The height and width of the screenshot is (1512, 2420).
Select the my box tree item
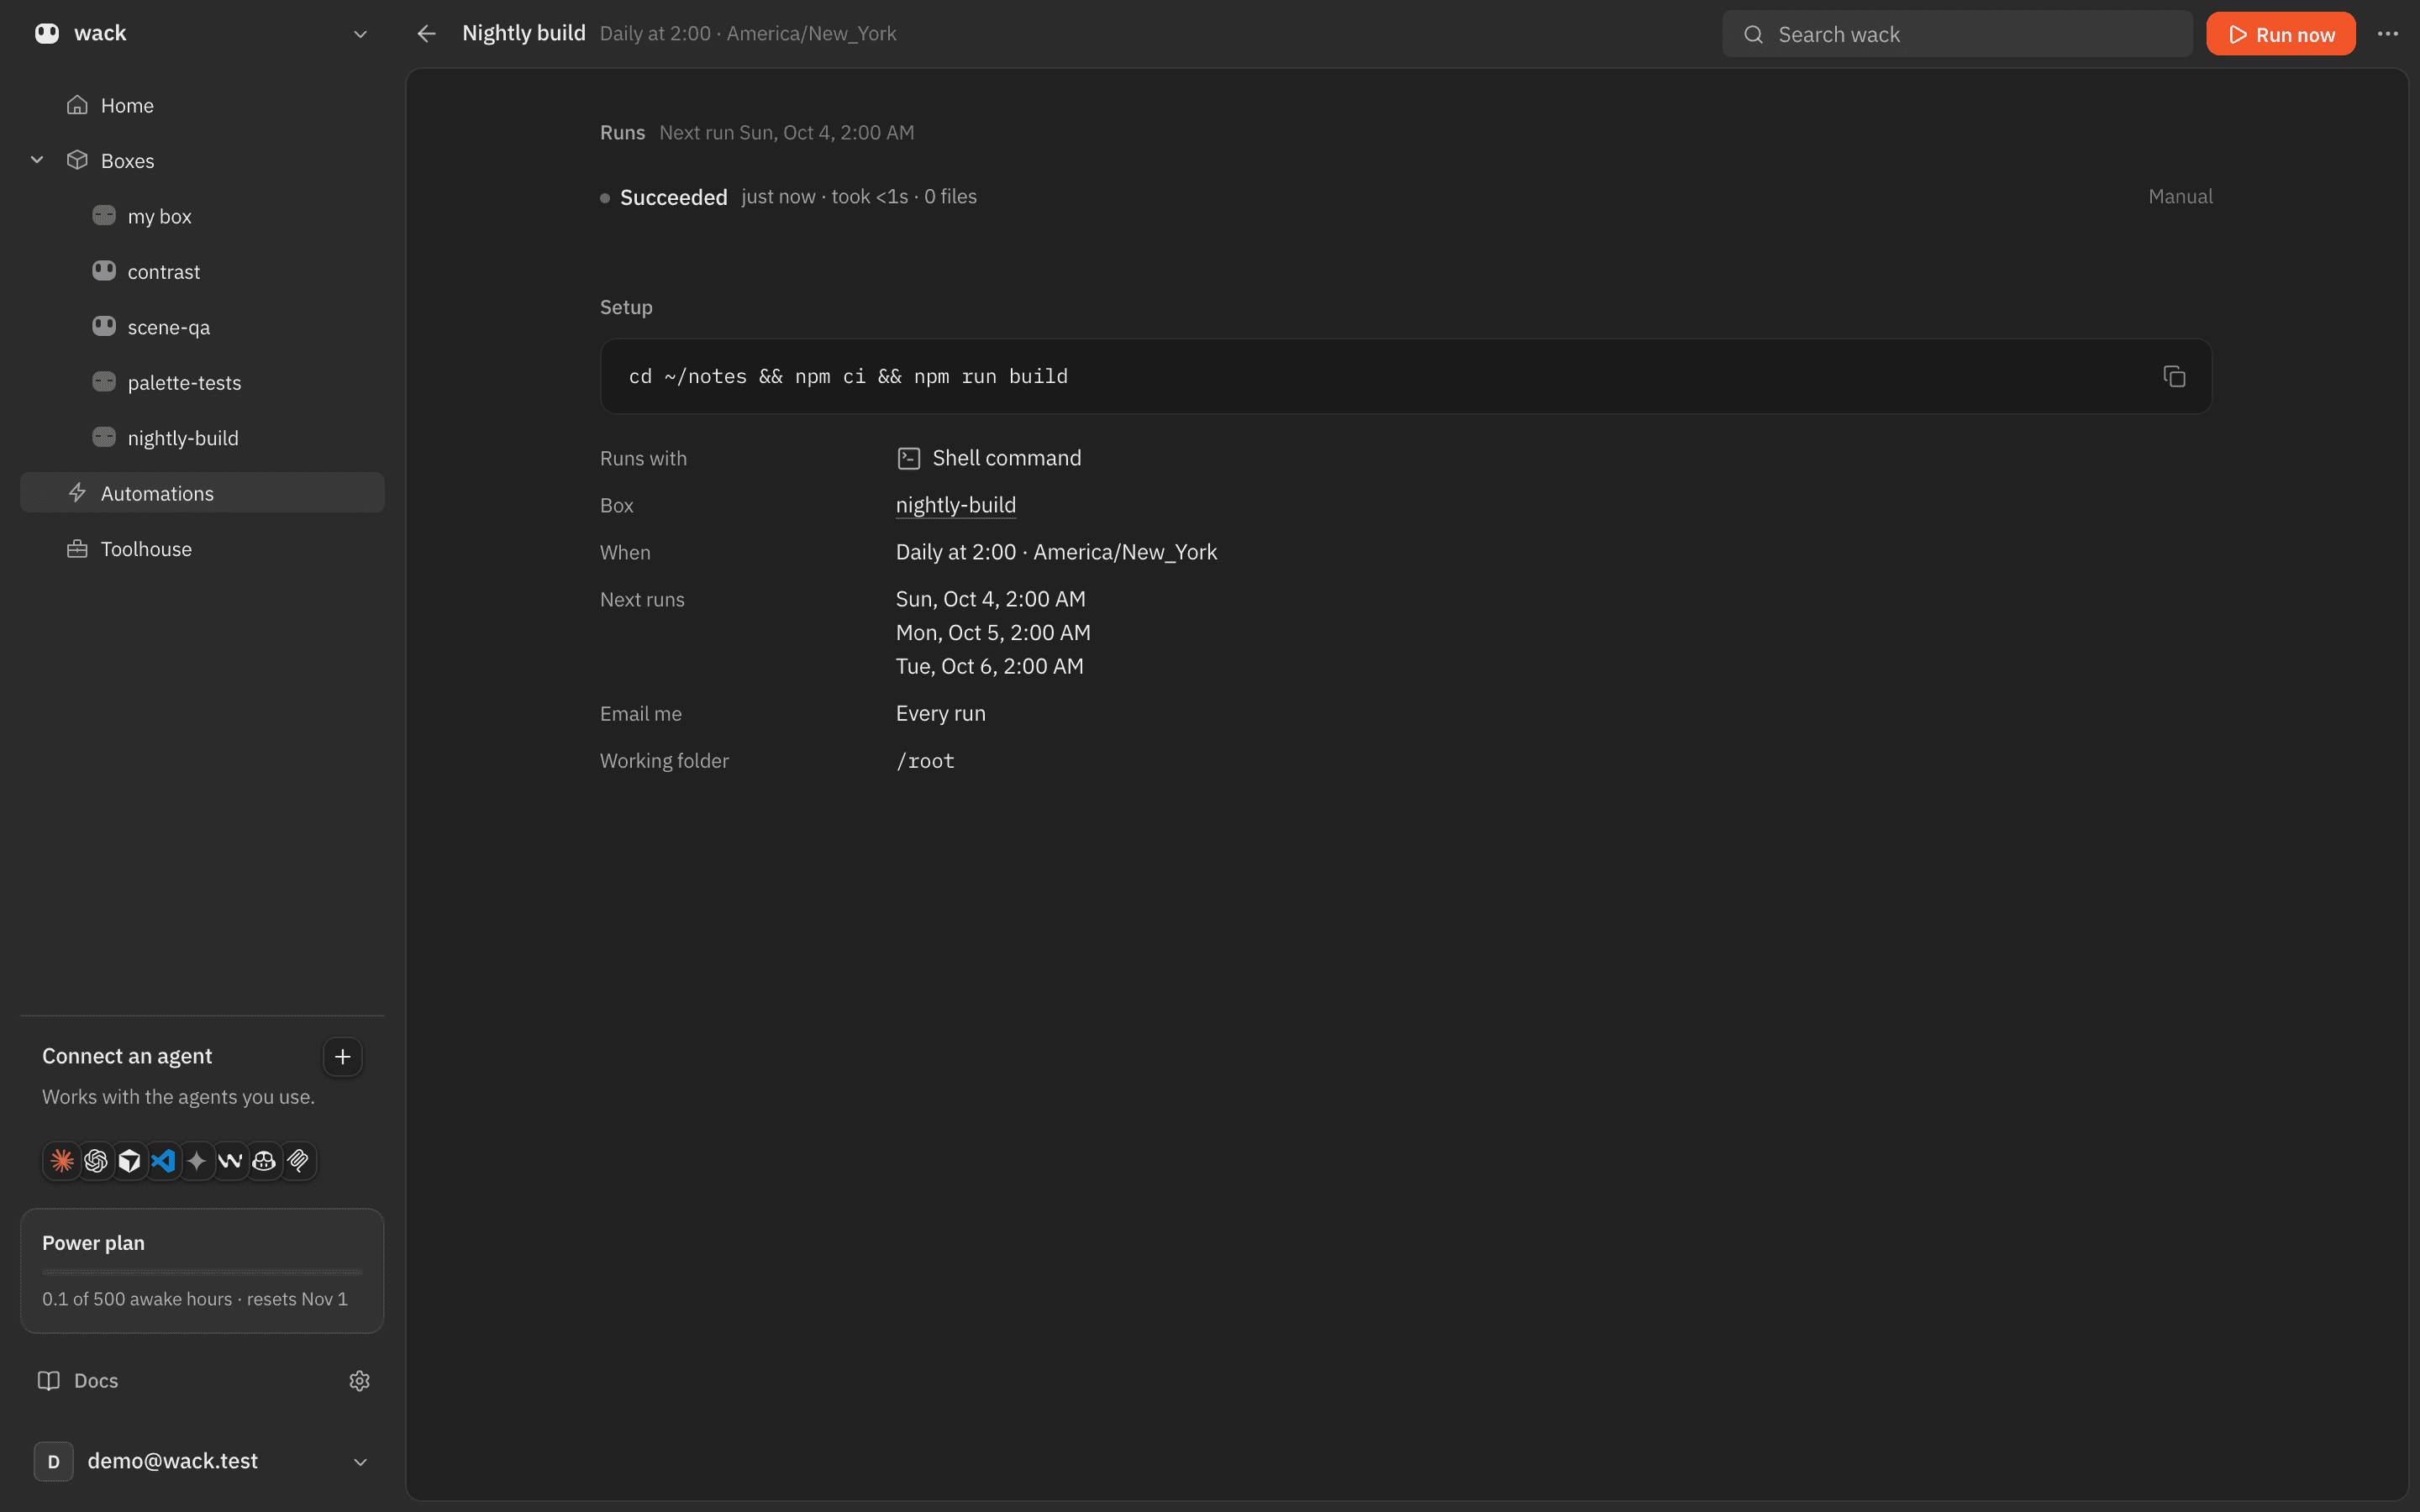click(202, 216)
